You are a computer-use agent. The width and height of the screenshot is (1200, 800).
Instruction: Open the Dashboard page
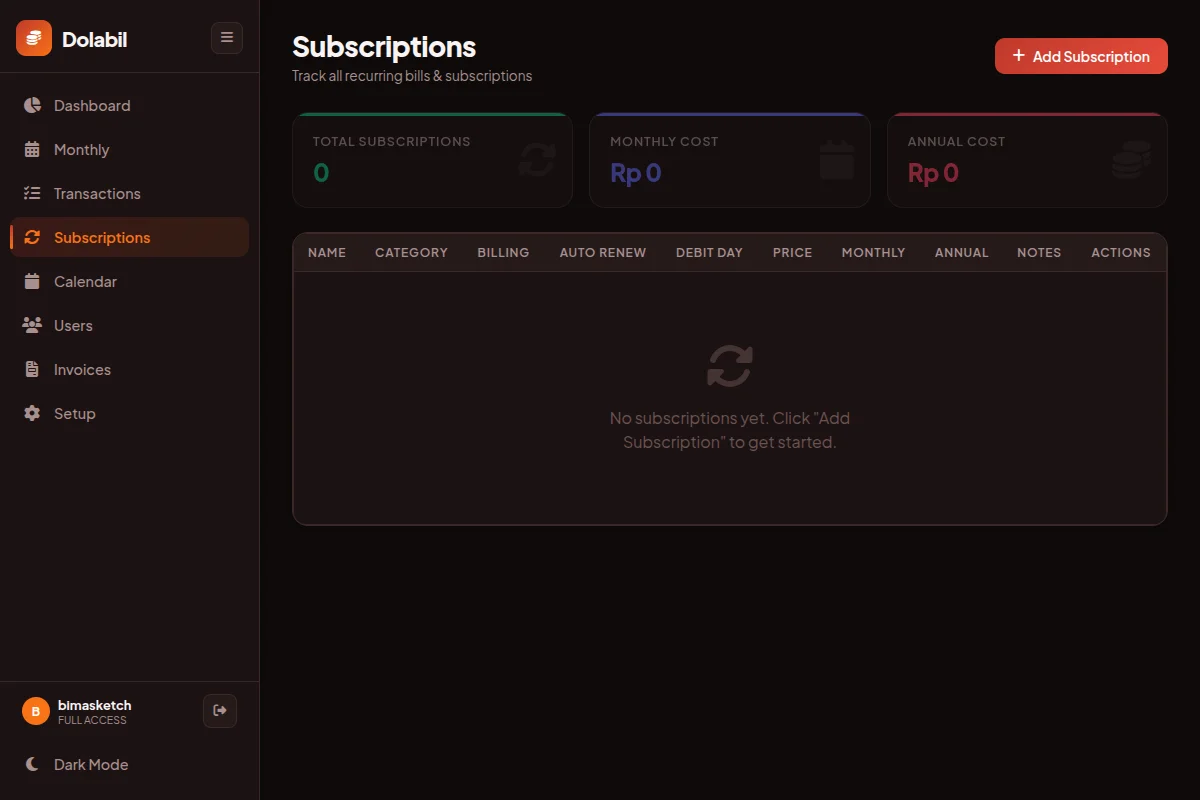(x=130, y=105)
